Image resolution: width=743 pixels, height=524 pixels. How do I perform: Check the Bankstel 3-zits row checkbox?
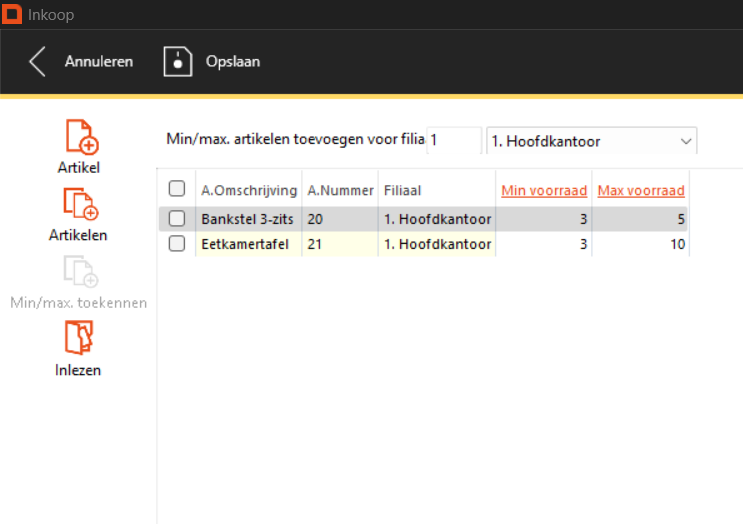coord(177,218)
